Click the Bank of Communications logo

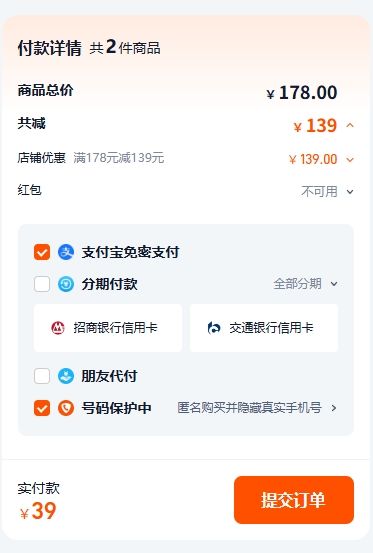point(214,328)
